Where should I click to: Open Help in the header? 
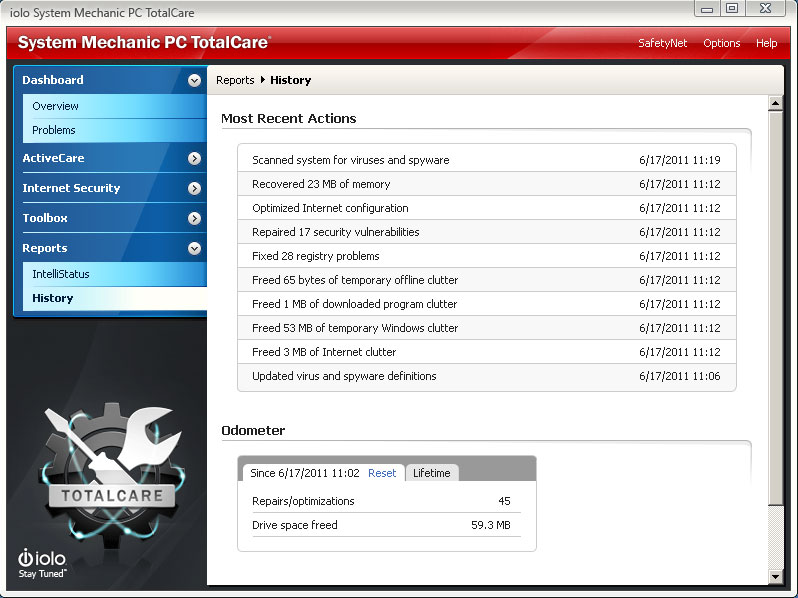click(x=766, y=43)
